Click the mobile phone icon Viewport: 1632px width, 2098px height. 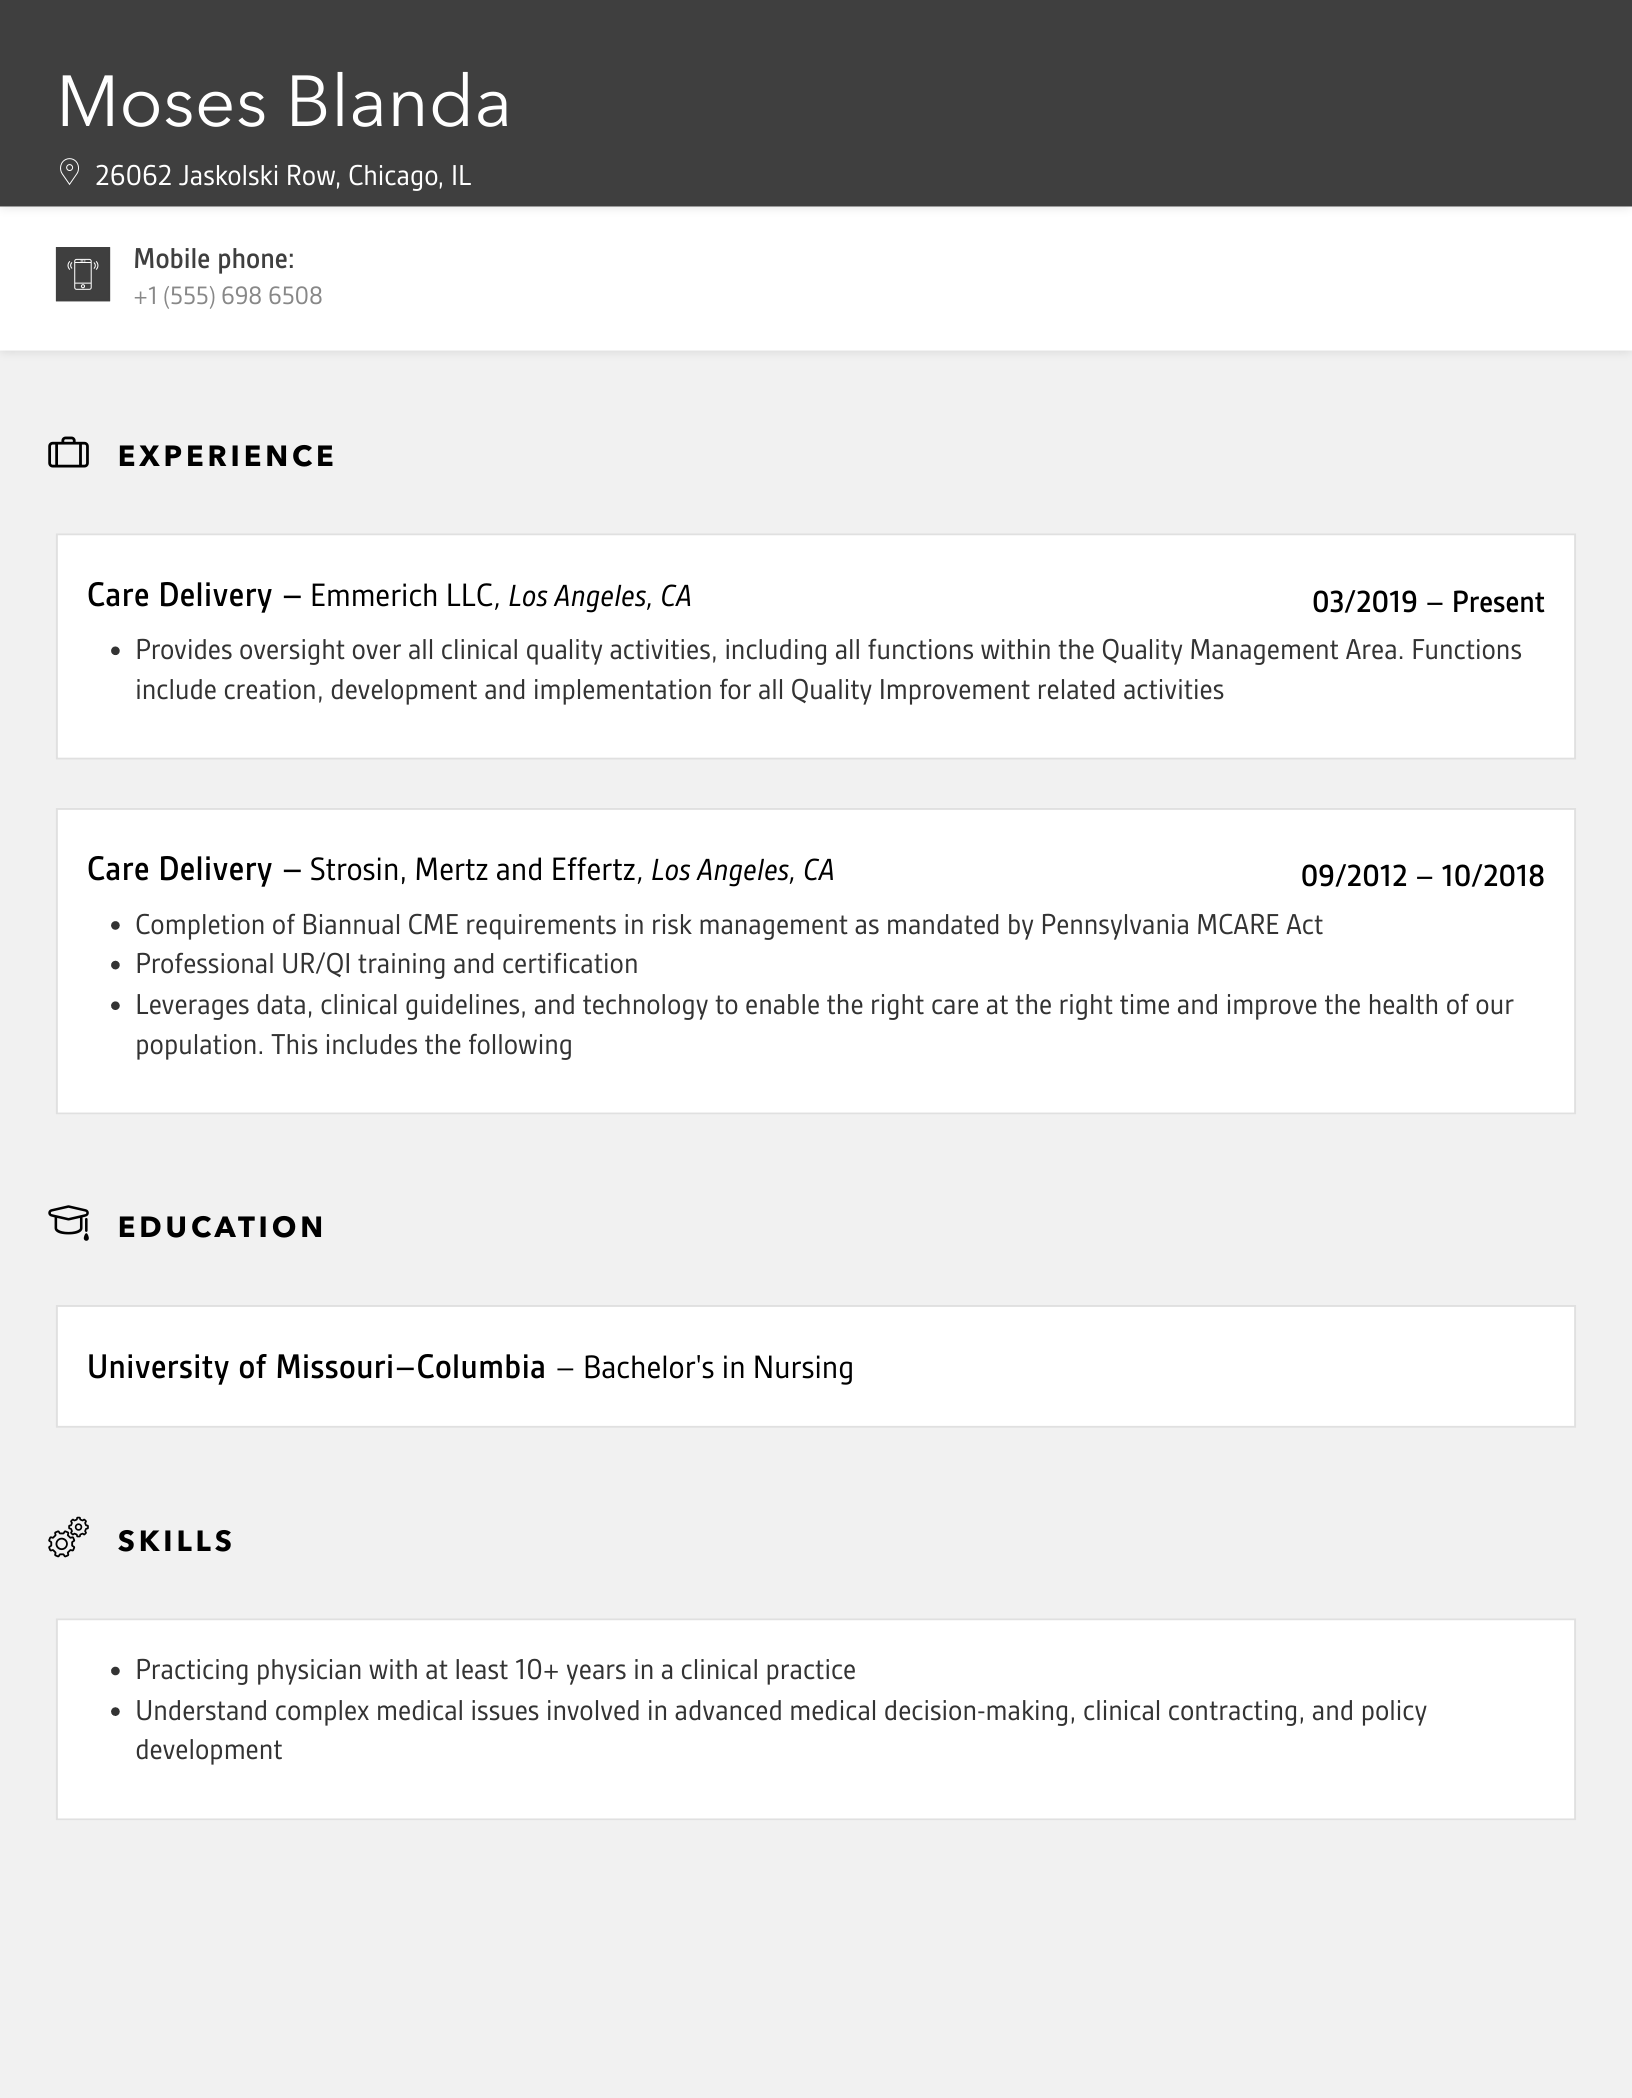pyautogui.click(x=83, y=274)
